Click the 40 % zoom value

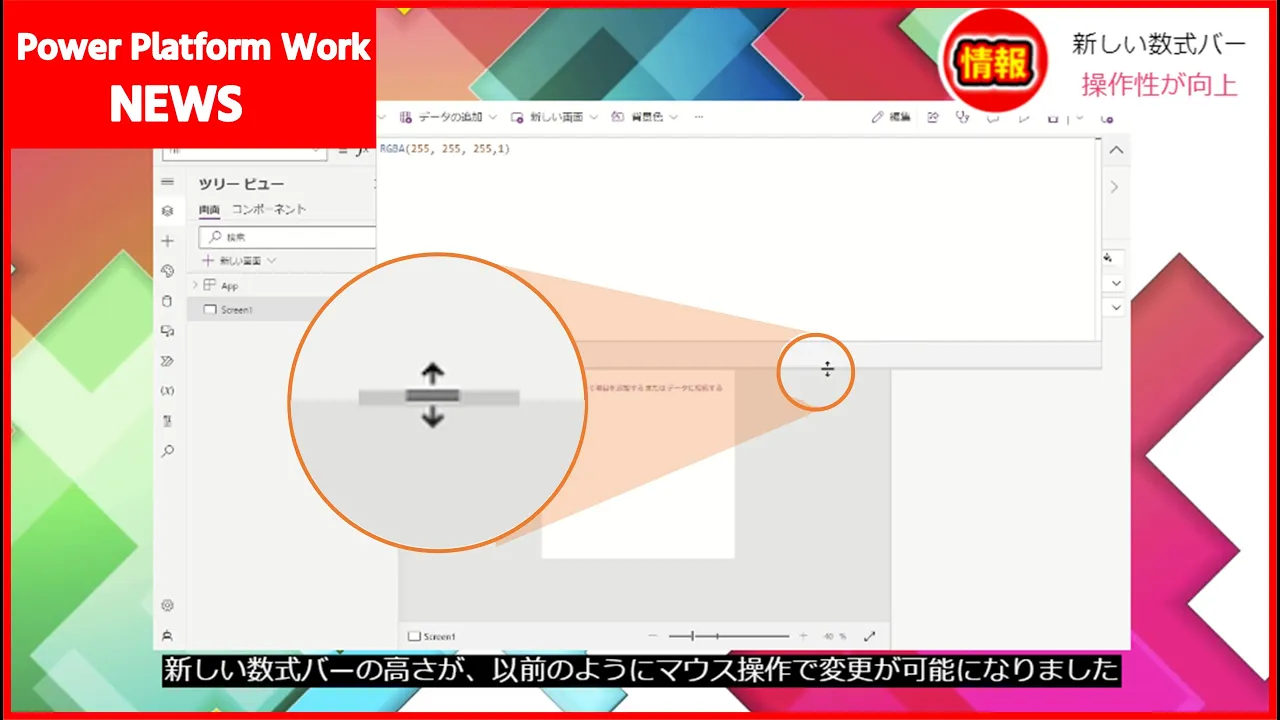click(835, 636)
